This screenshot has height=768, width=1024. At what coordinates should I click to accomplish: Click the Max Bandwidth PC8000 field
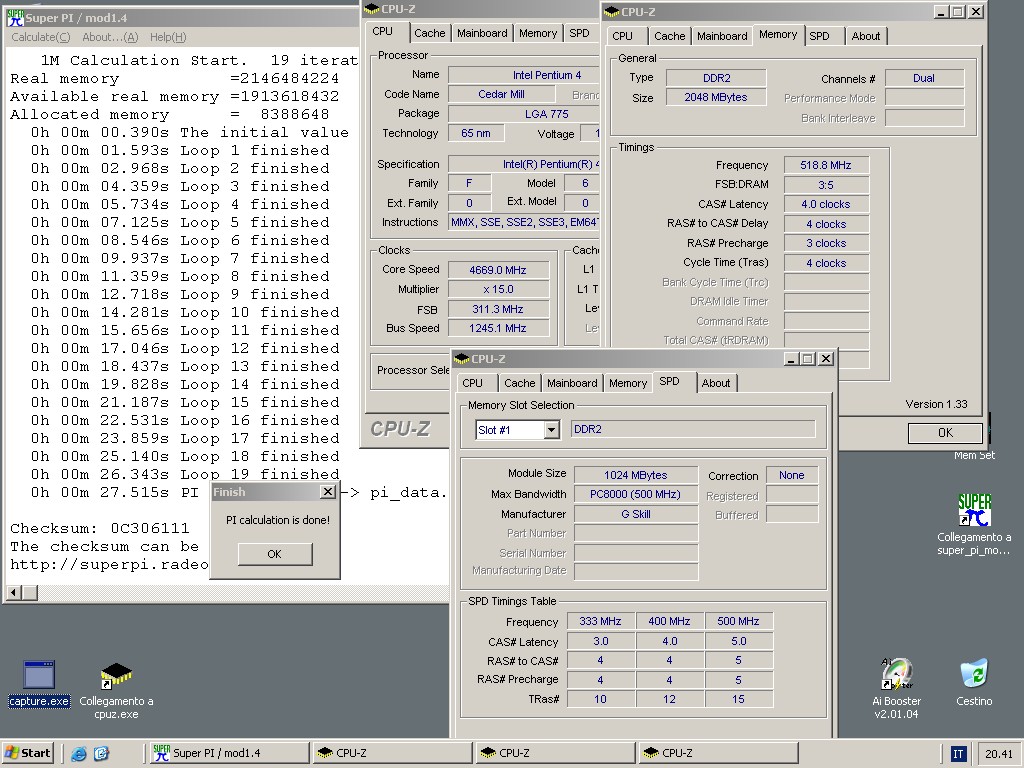point(635,494)
